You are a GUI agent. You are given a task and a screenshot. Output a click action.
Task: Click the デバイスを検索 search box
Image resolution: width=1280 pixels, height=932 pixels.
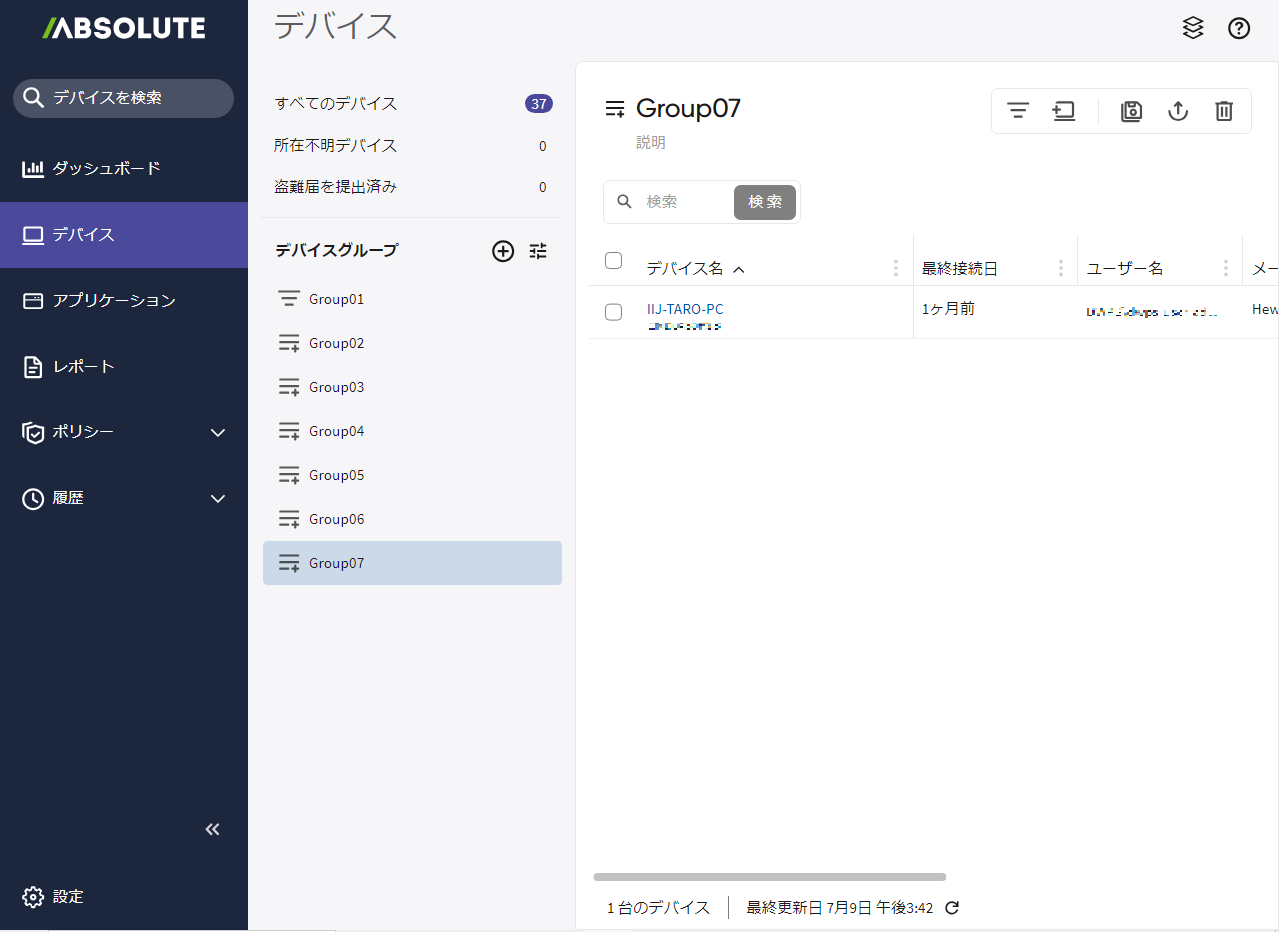pos(123,98)
